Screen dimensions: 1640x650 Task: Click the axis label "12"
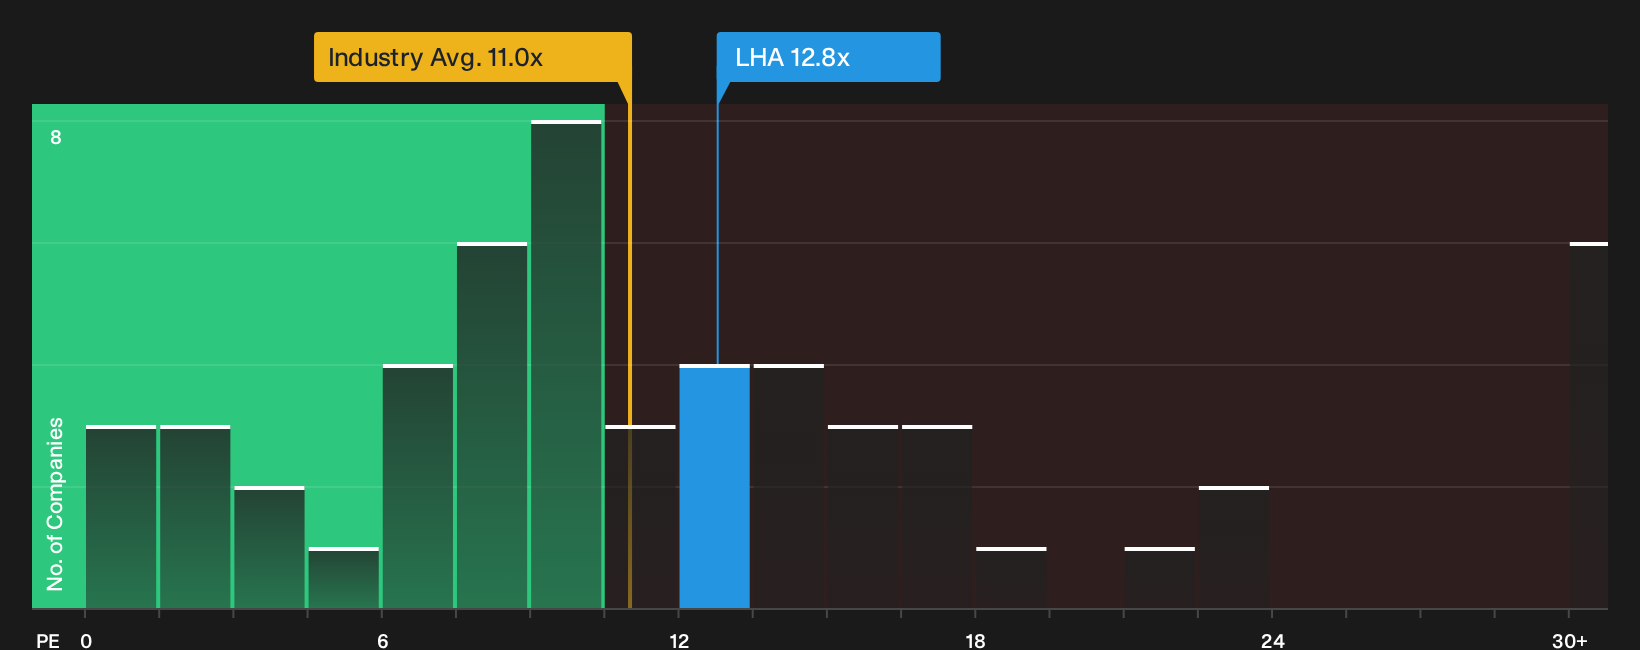click(x=679, y=640)
